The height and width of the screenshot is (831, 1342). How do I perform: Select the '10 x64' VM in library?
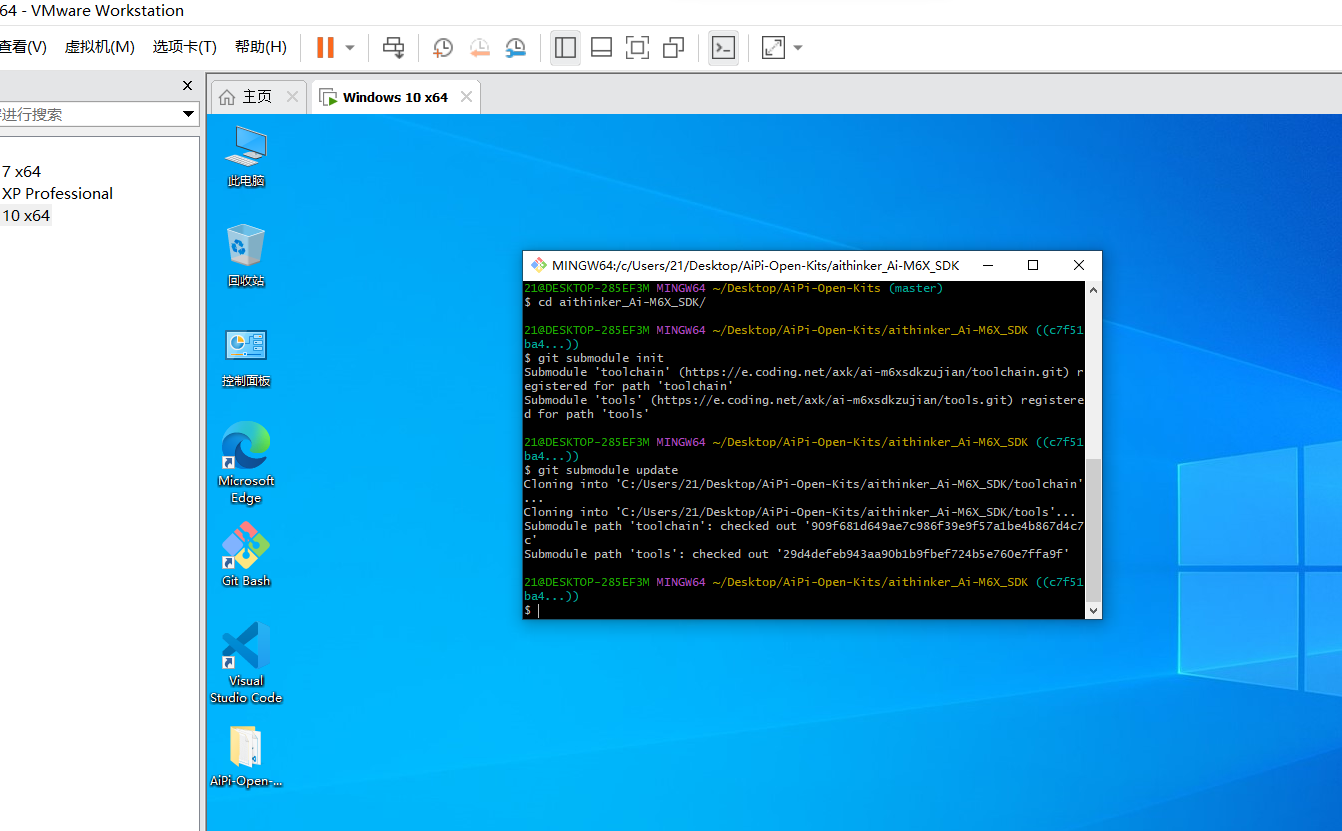(26, 215)
